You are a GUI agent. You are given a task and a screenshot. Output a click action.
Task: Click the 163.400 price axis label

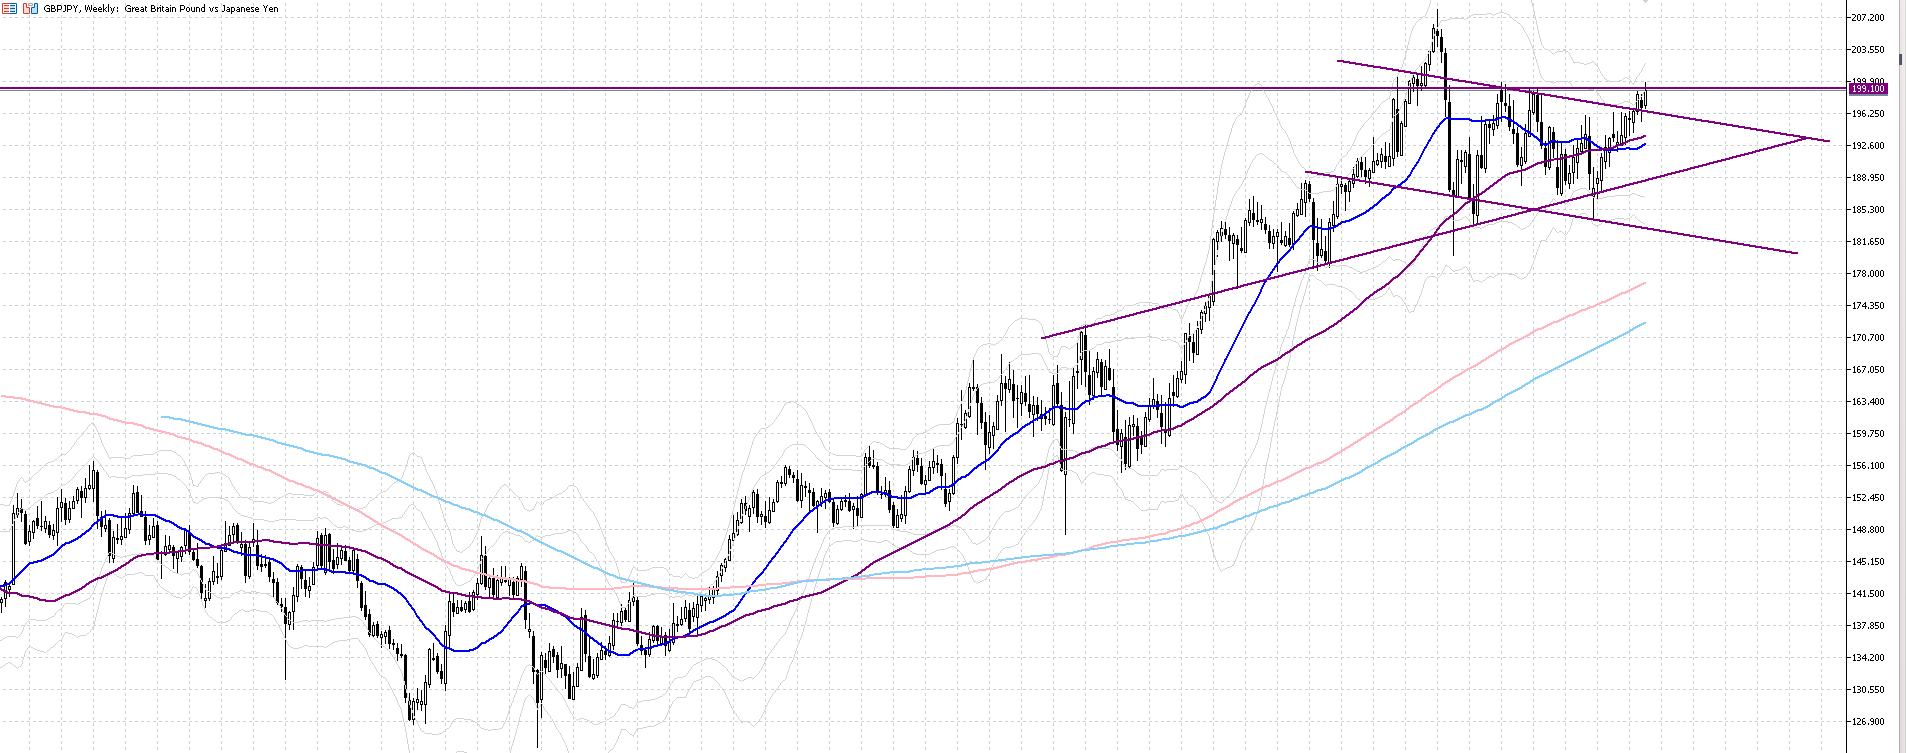point(1868,402)
